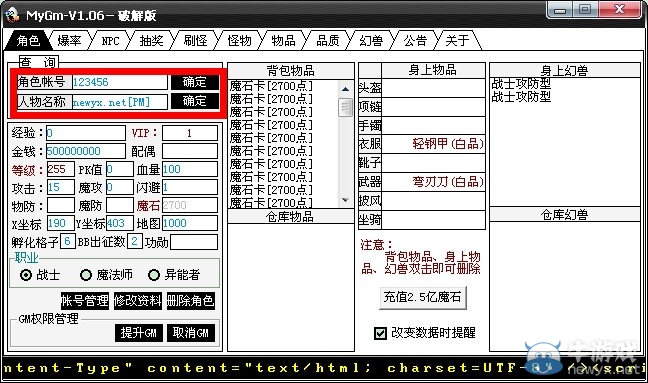Select the 角色 tab
The height and width of the screenshot is (383, 648).
(28, 40)
